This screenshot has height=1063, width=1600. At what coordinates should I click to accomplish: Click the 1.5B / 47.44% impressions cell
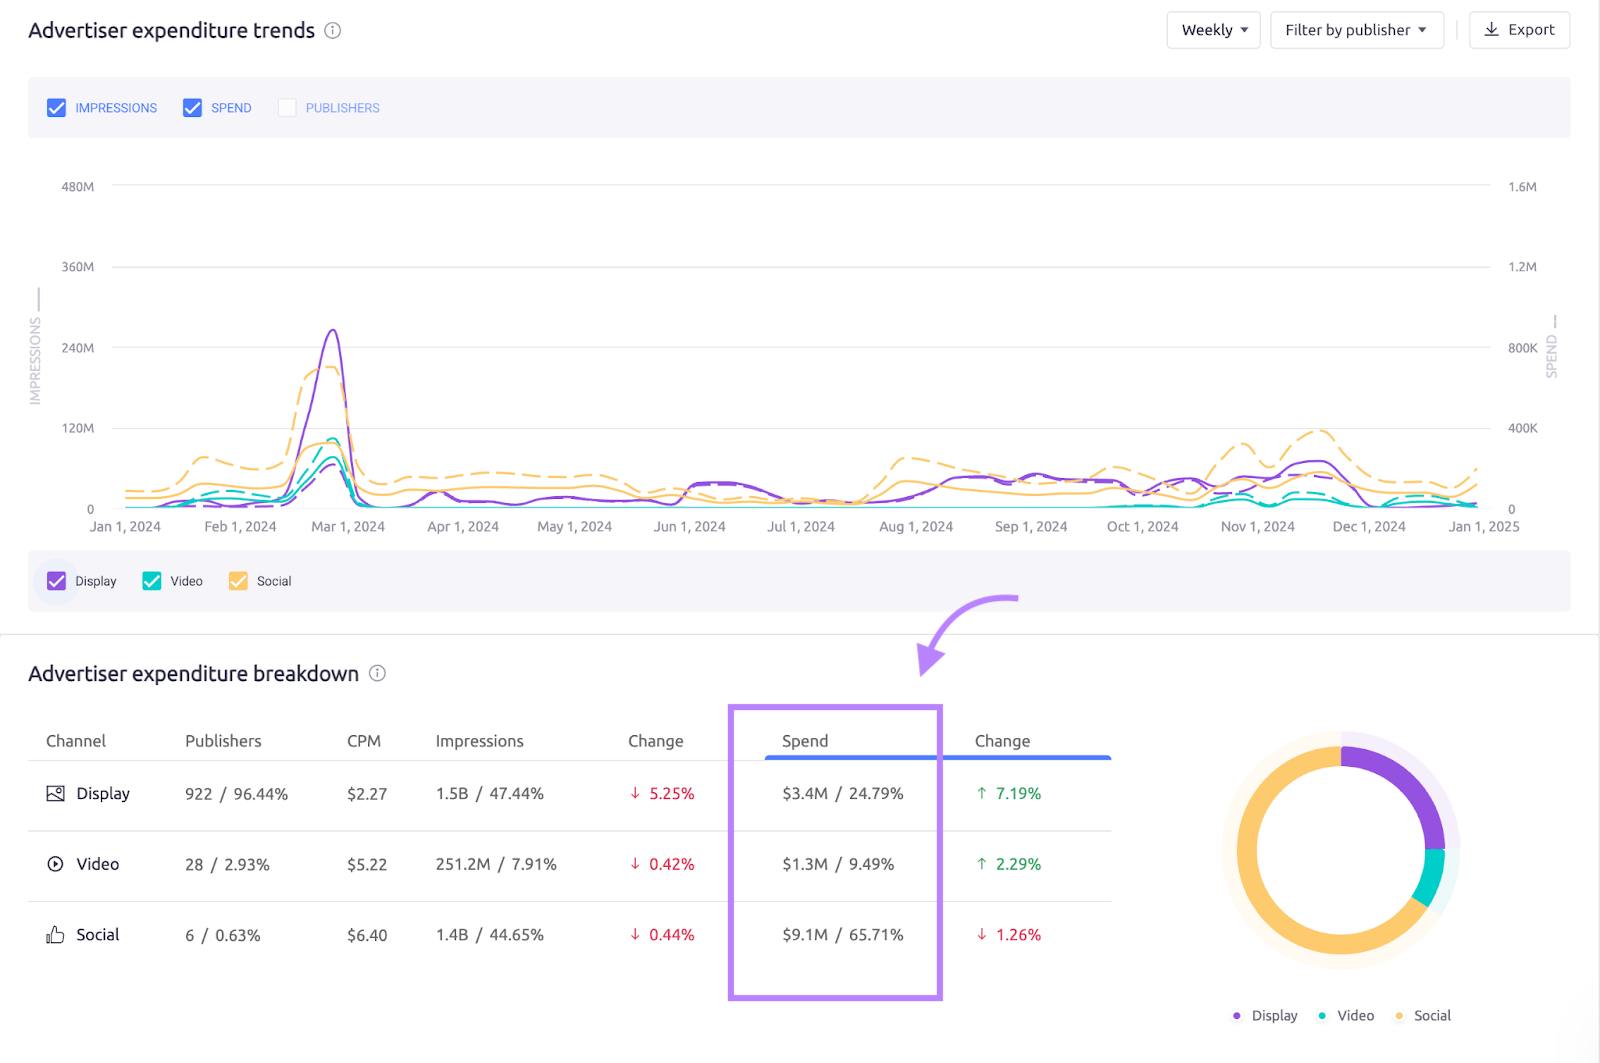pos(490,794)
